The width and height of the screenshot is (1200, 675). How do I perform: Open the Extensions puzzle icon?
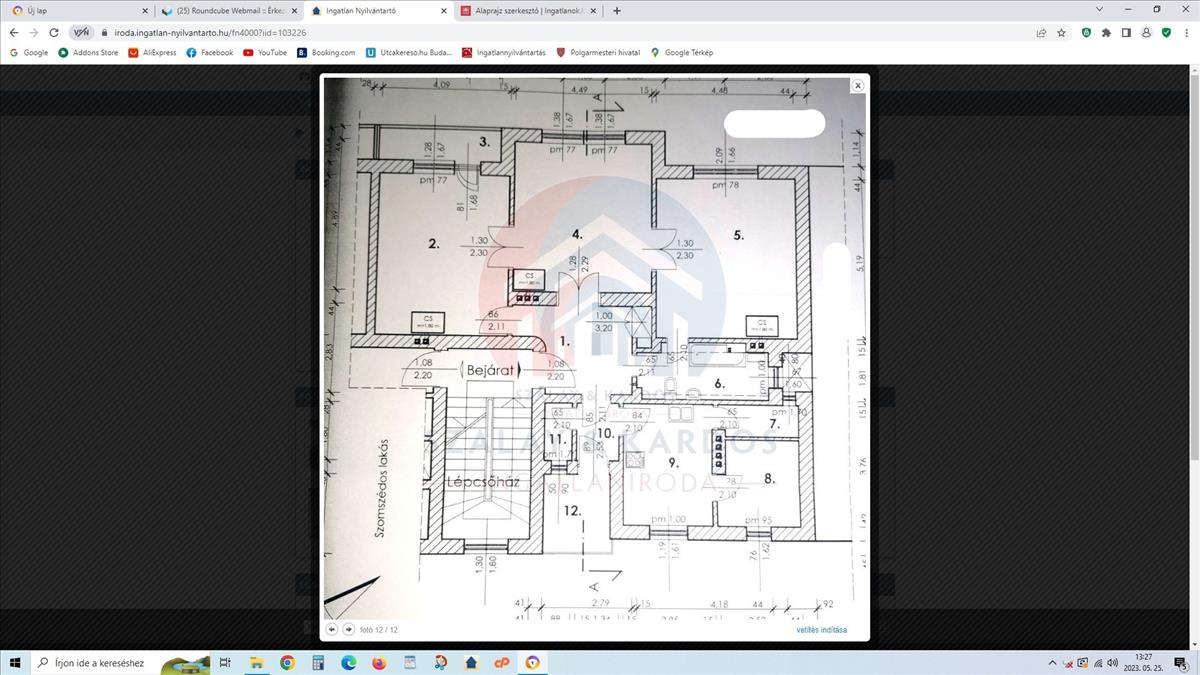coord(1106,32)
